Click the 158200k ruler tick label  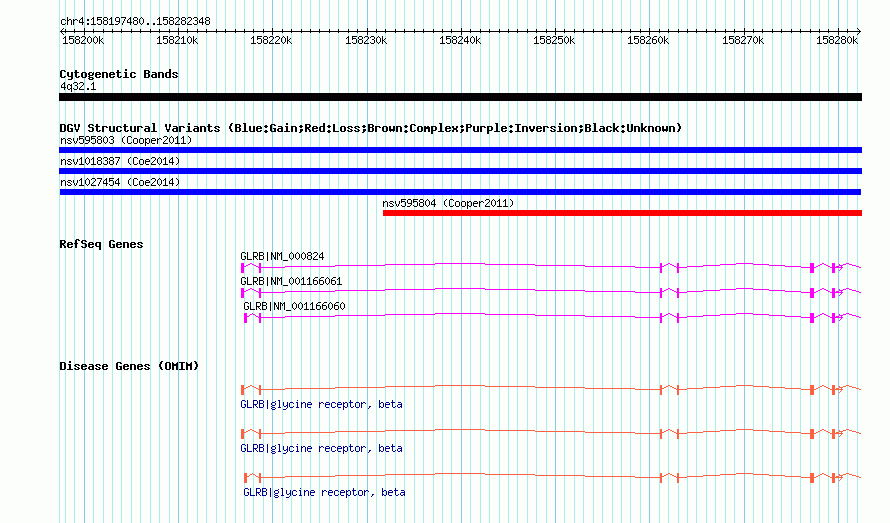tap(83, 40)
